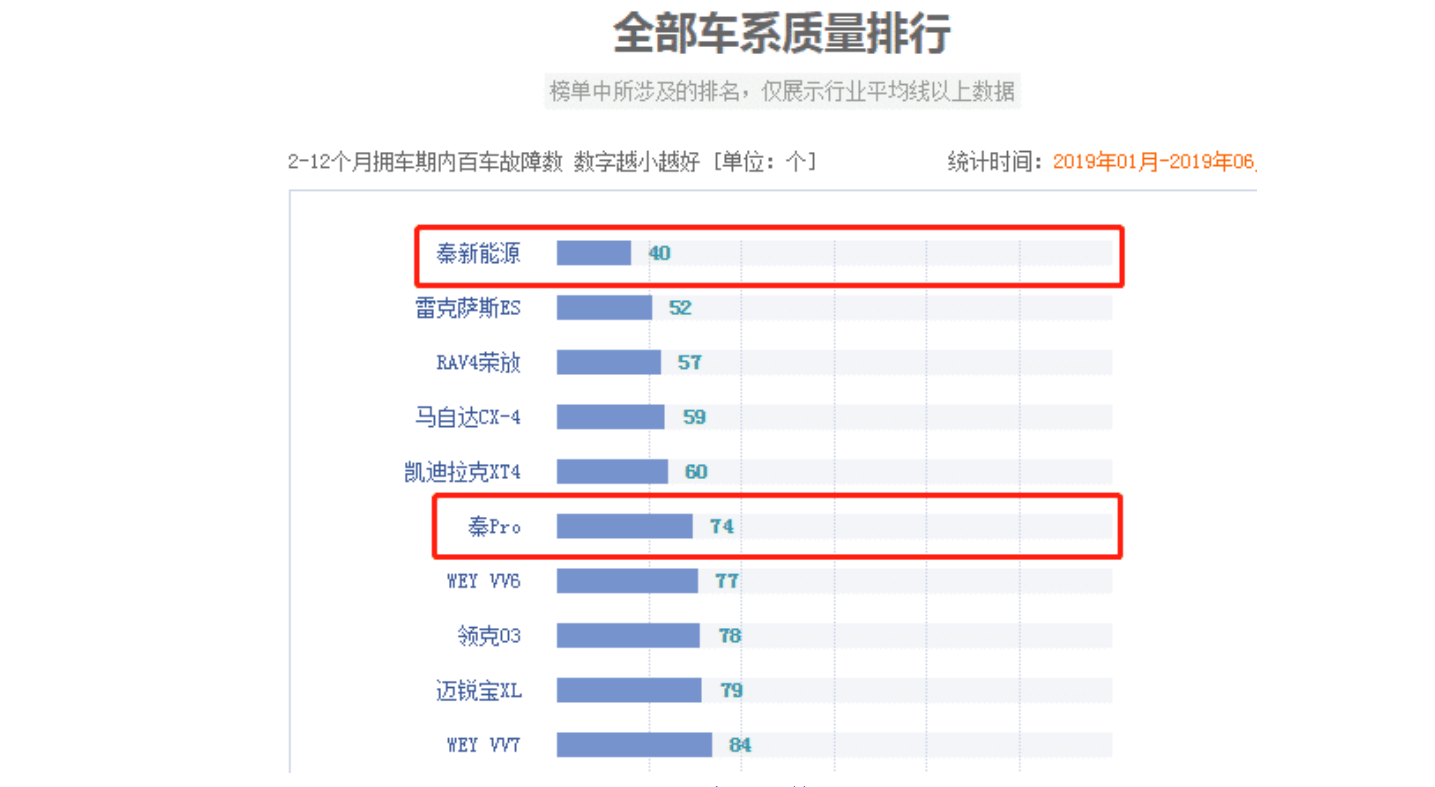
Task: Click the value 40 for 秦新能源
Action: 659,253
